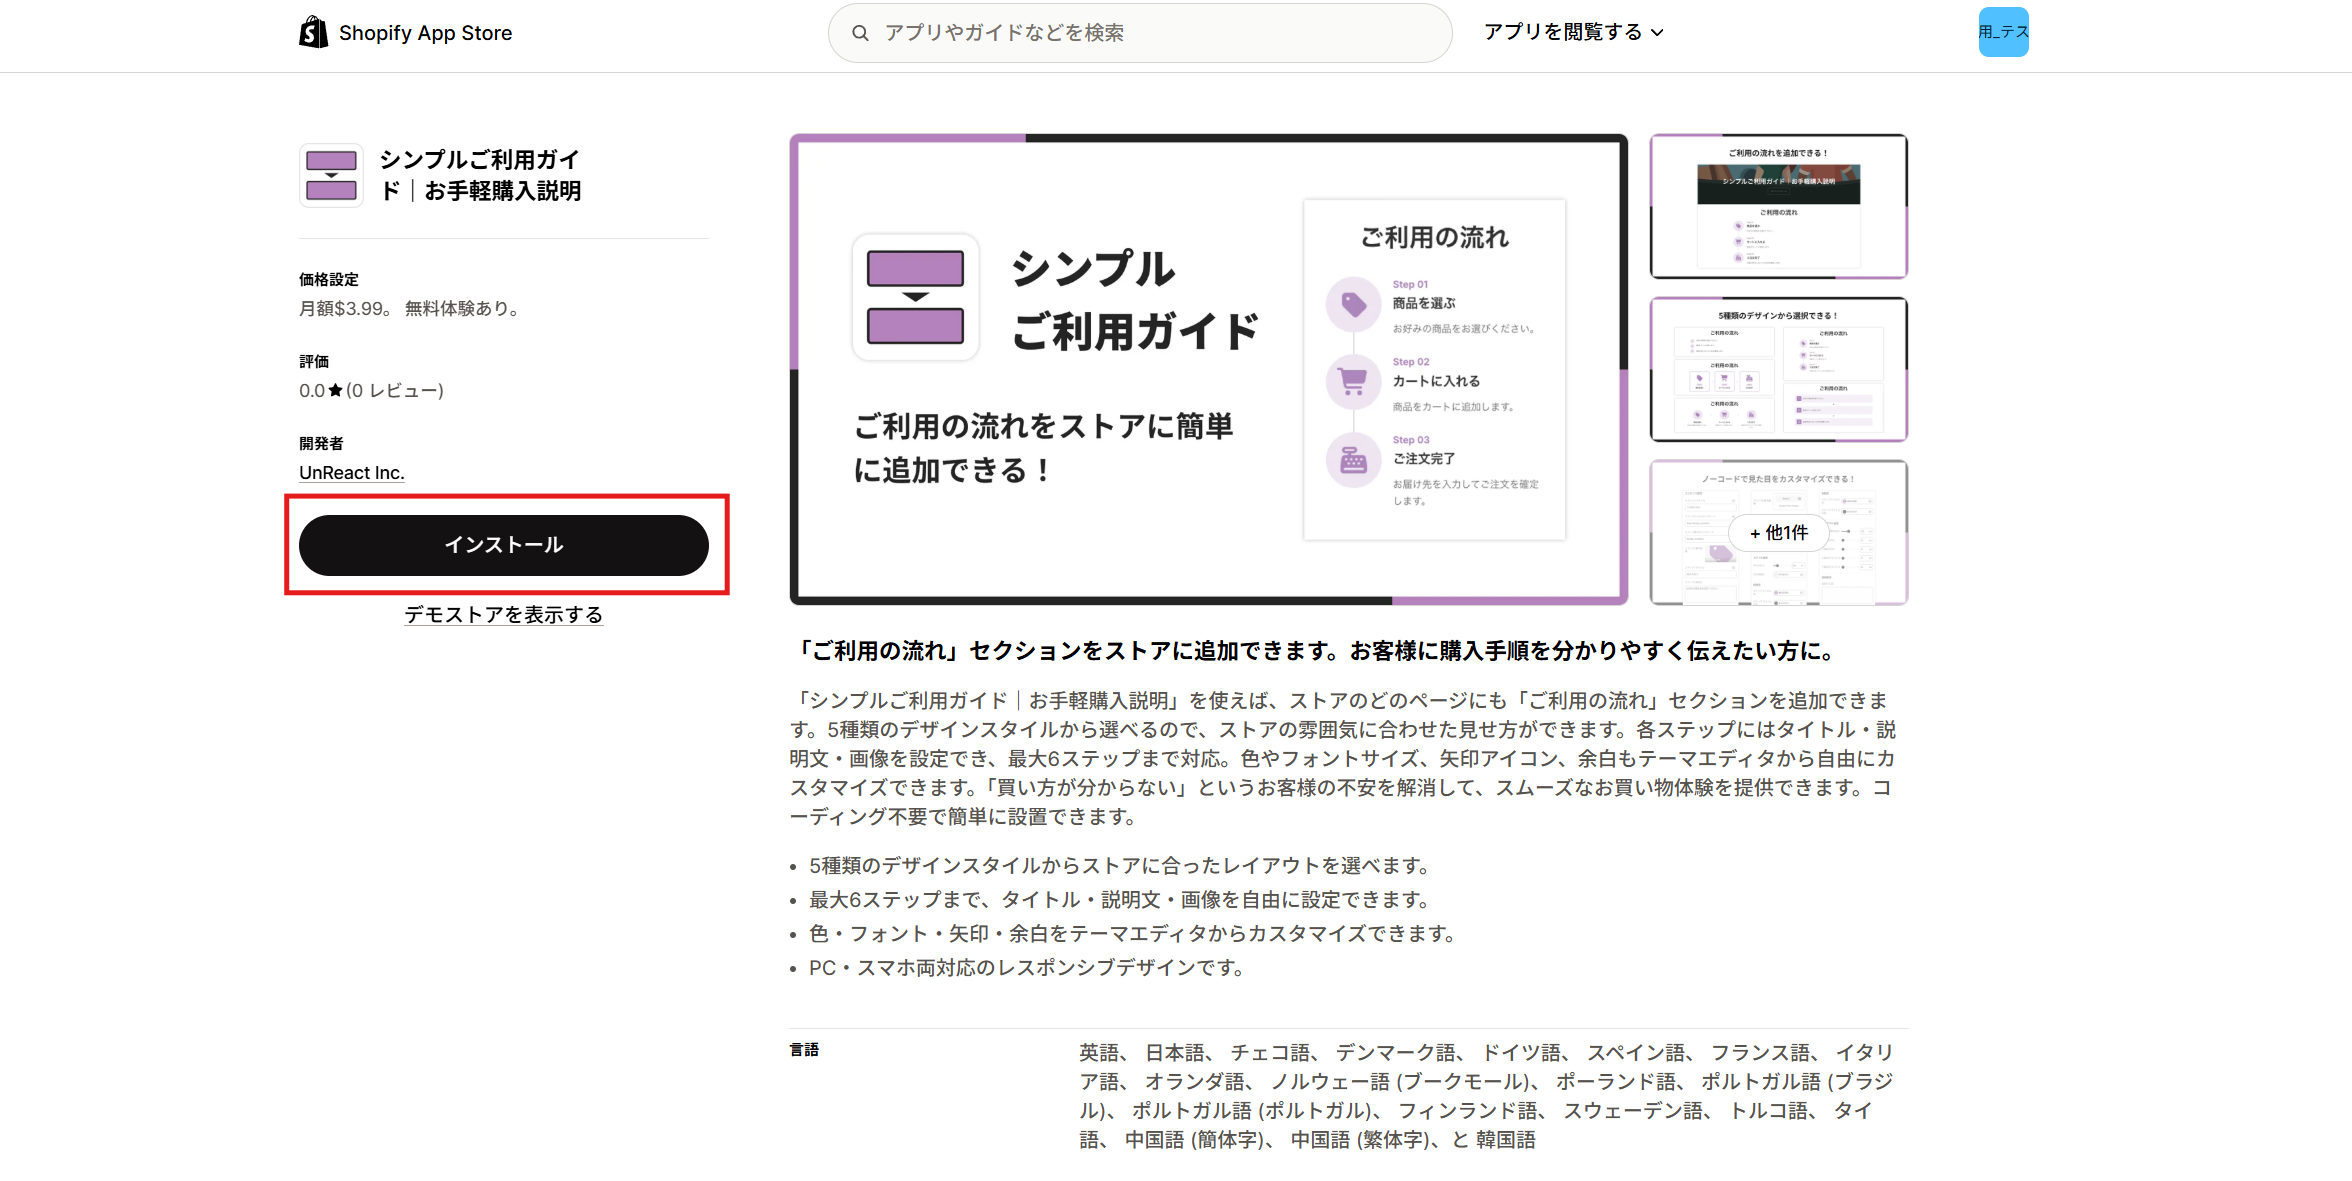Click the シンプルご利用ガイド app icon

330,175
